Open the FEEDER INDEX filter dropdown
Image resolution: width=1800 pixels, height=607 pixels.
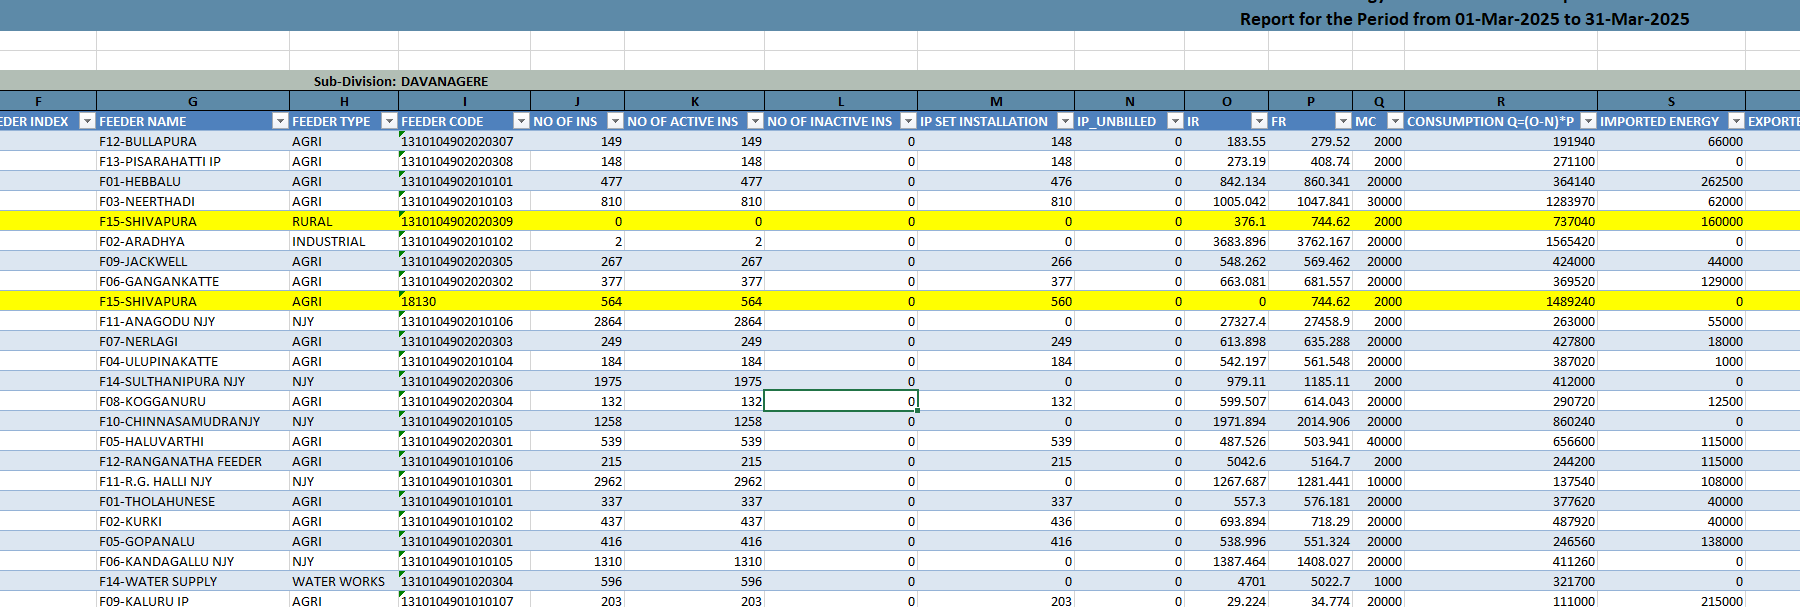[87, 121]
